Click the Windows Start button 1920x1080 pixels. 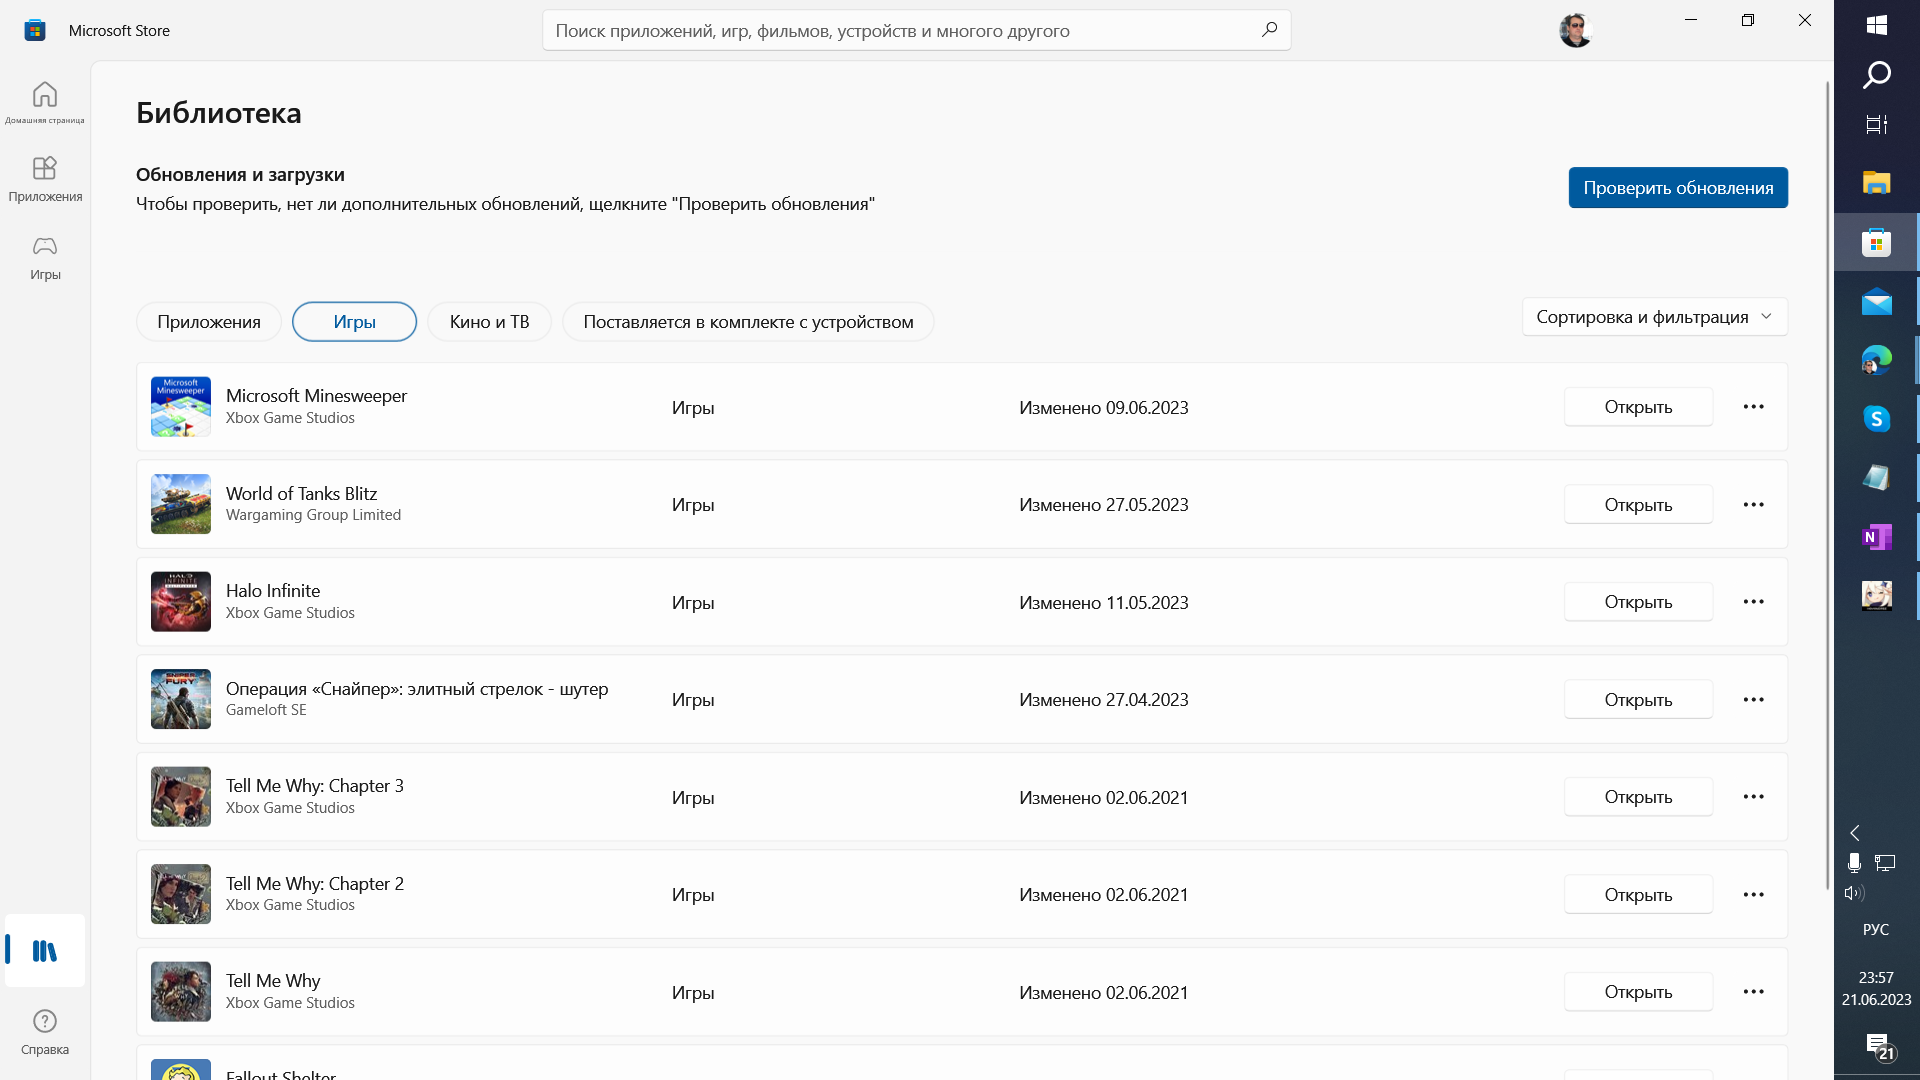coord(1877,25)
